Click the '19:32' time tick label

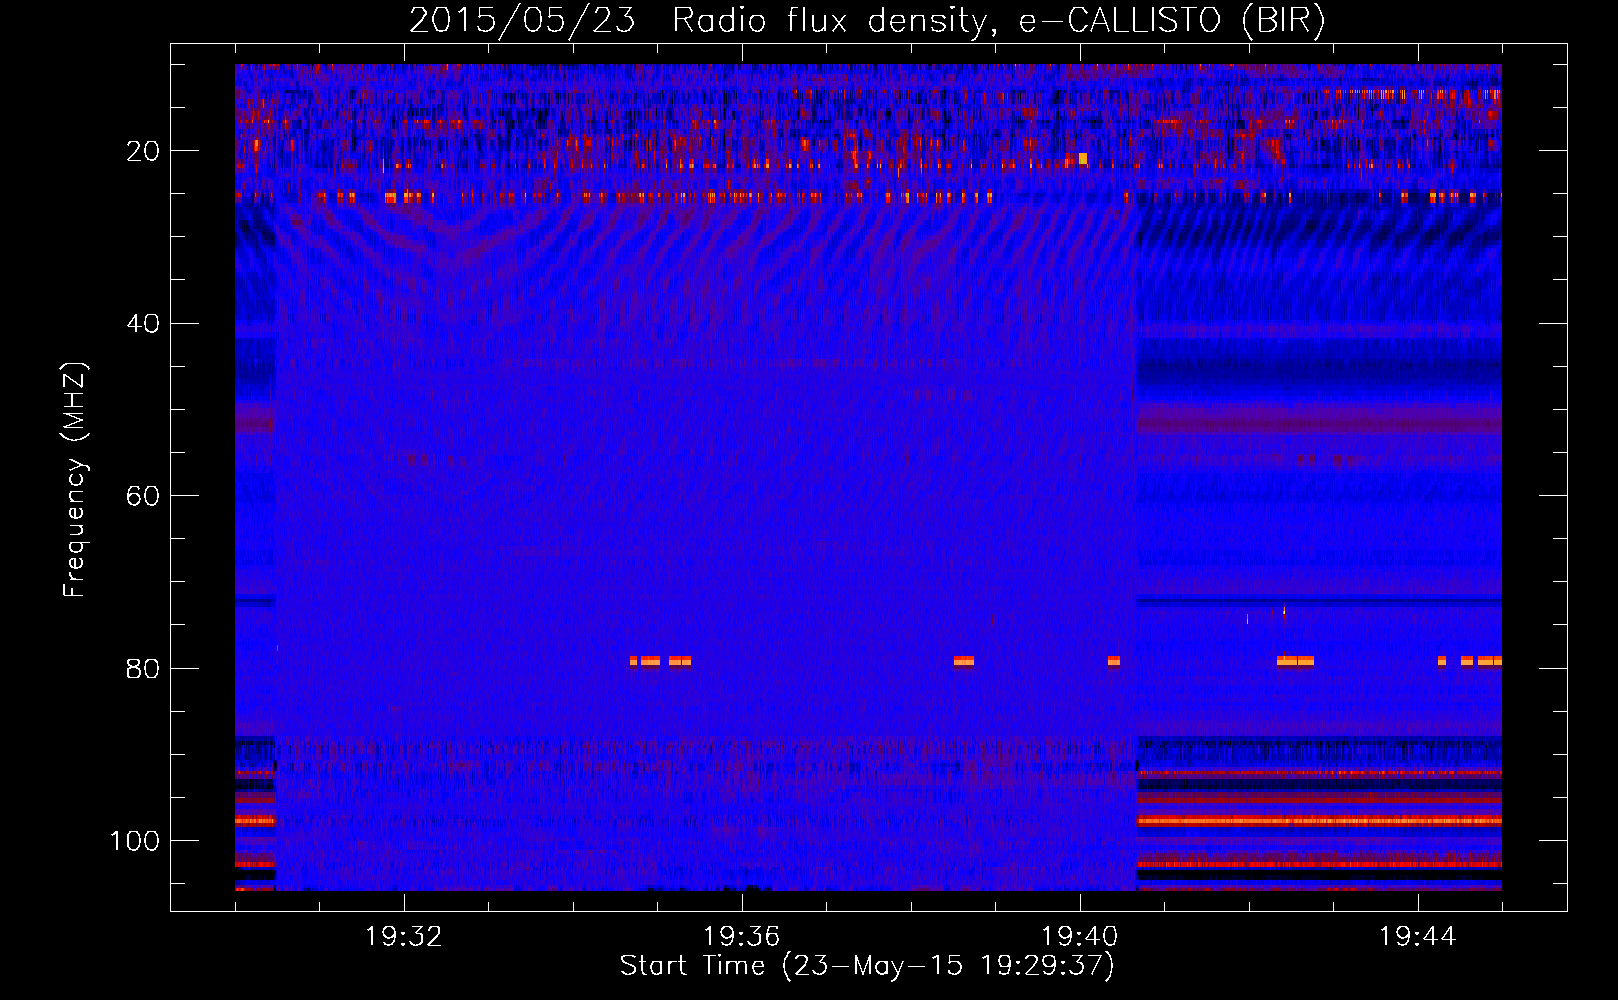[404, 937]
